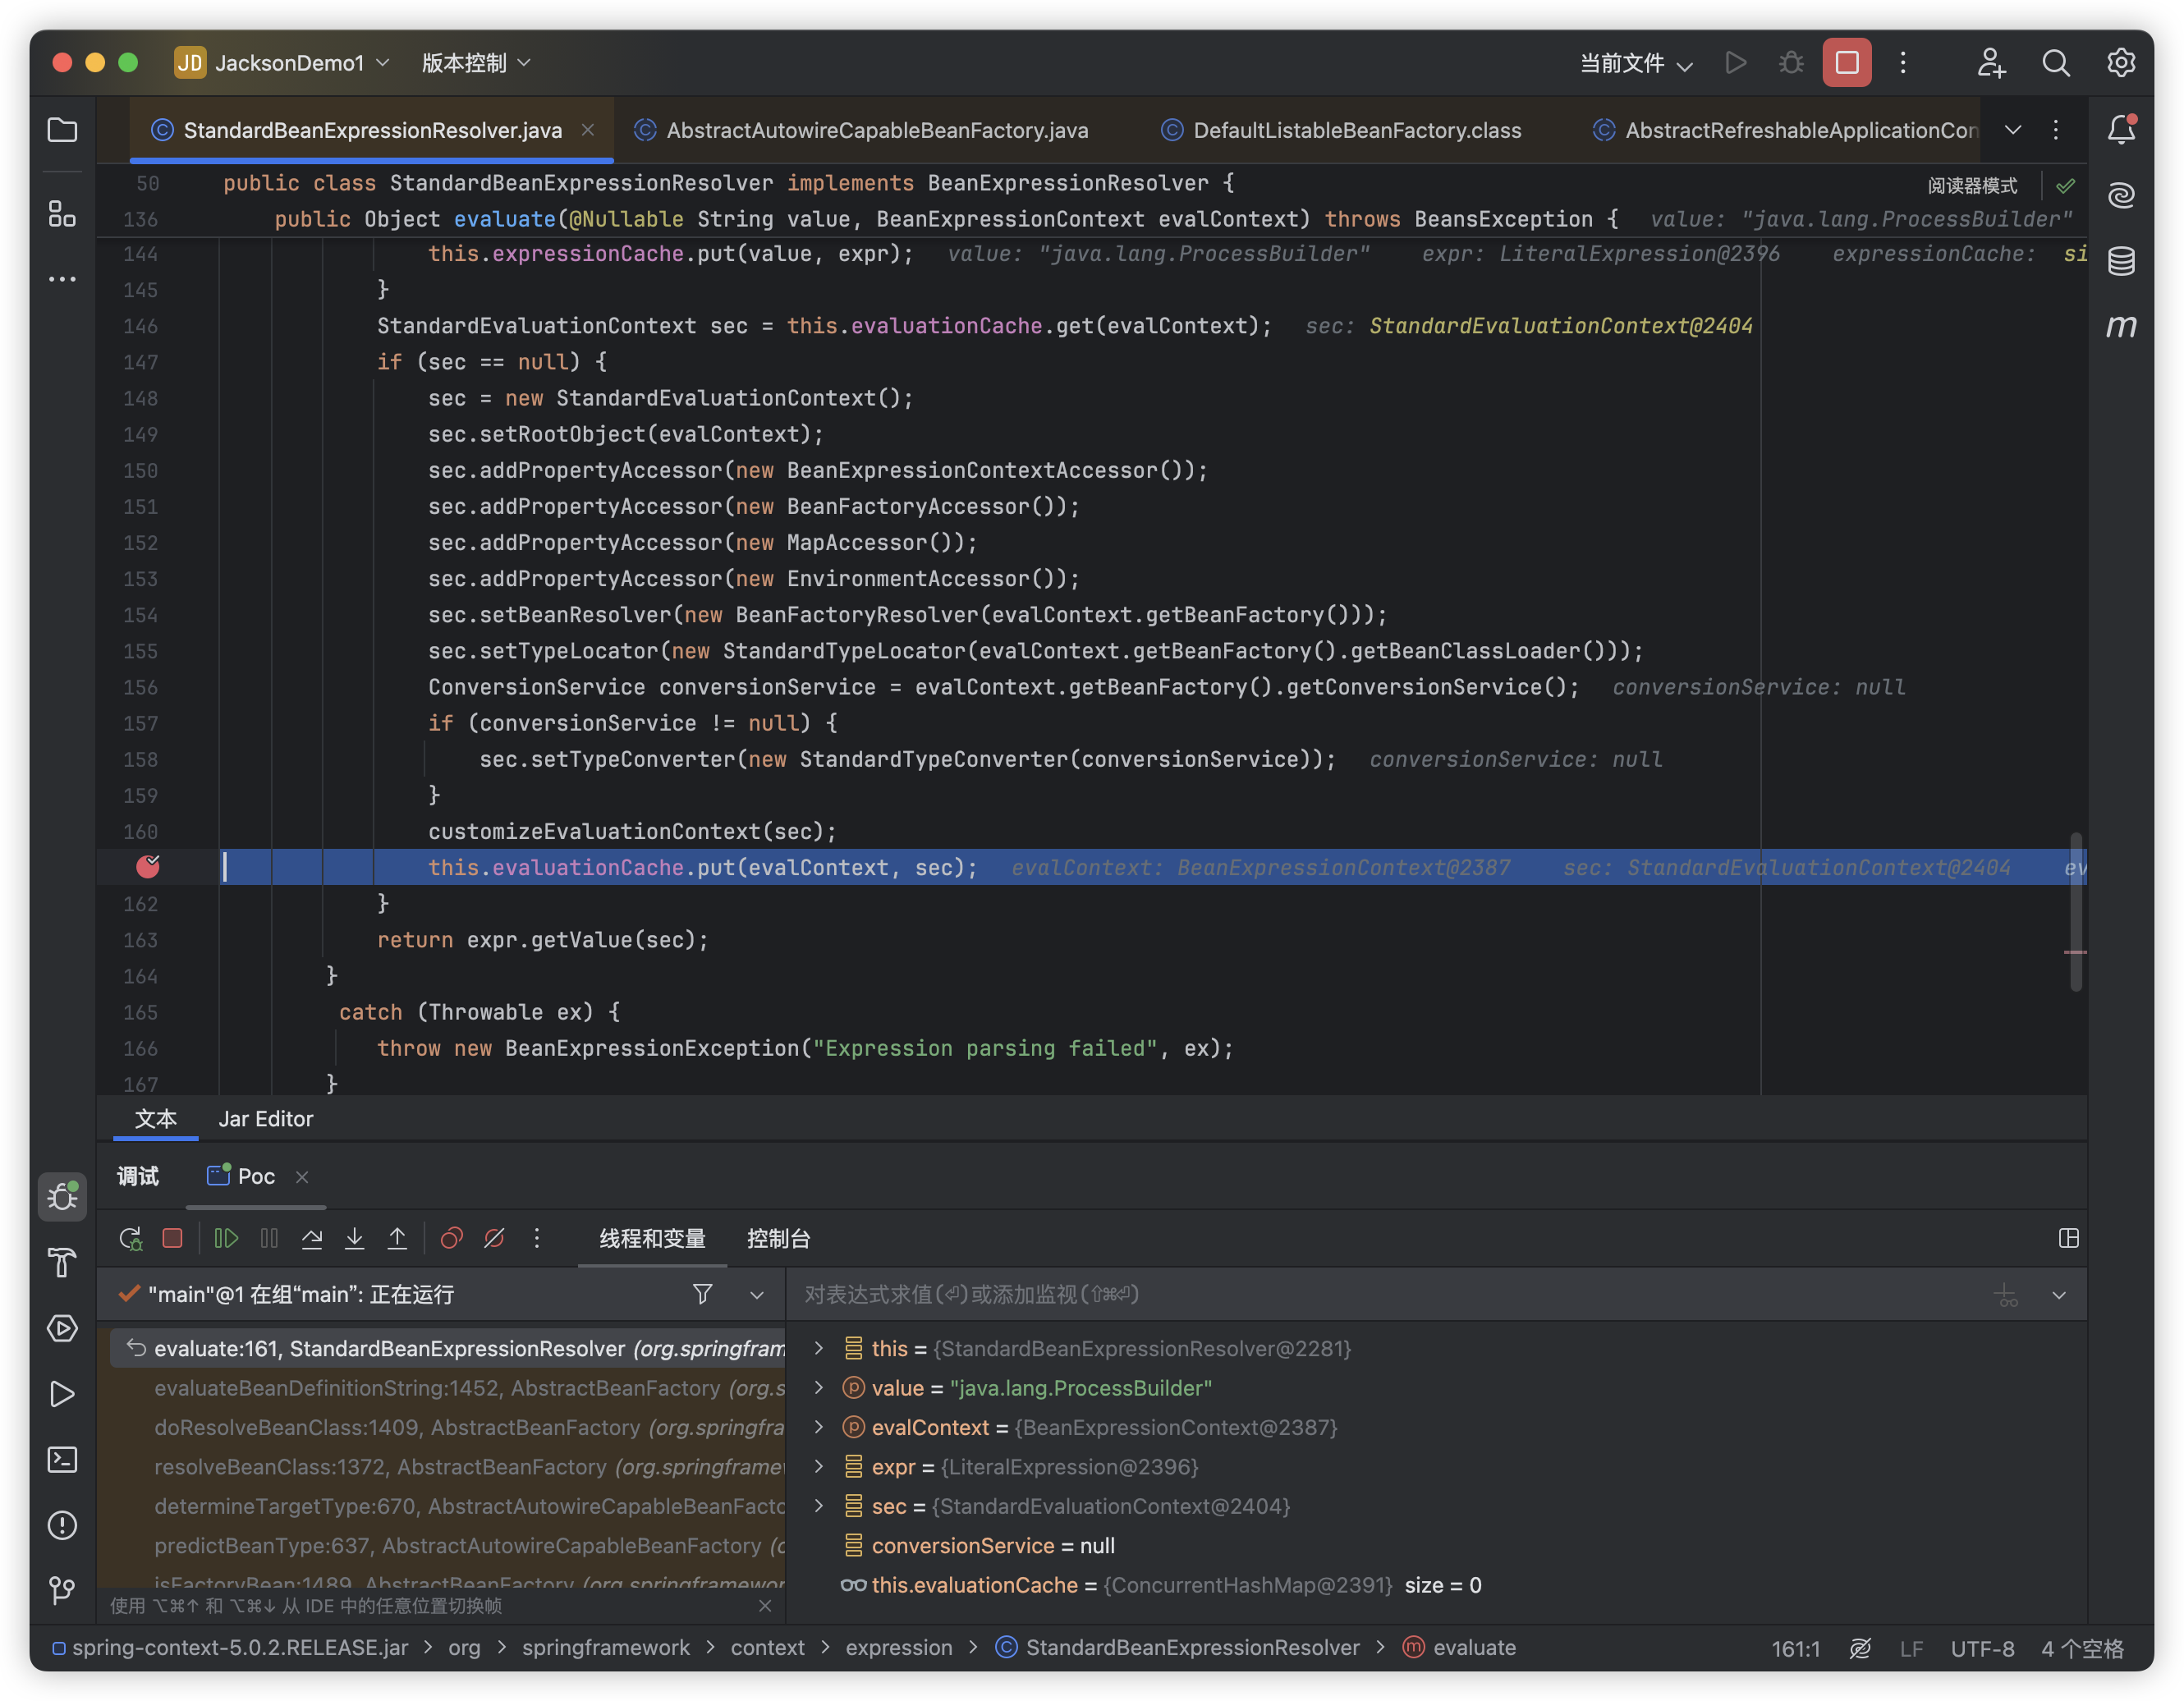
Task: Expand the 'evalContext' variable node
Action: [x=819, y=1427]
